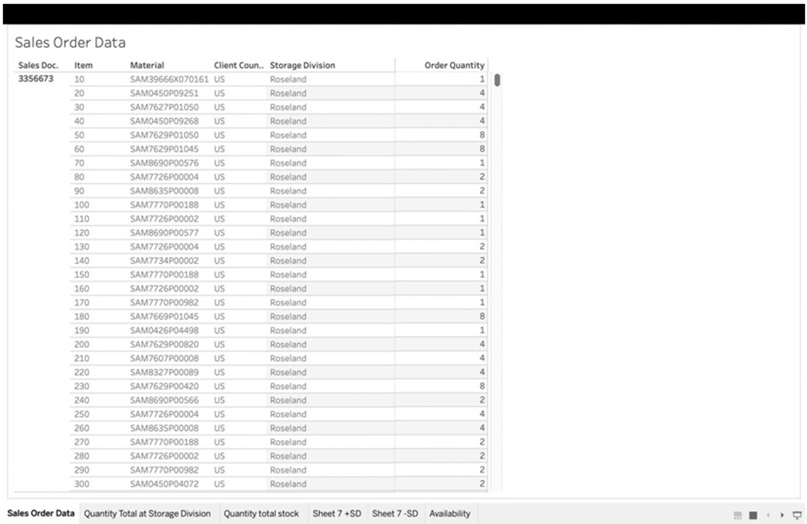Show sheet tabs view icon
Viewport: 807px width, 524px height.
(x=753, y=515)
